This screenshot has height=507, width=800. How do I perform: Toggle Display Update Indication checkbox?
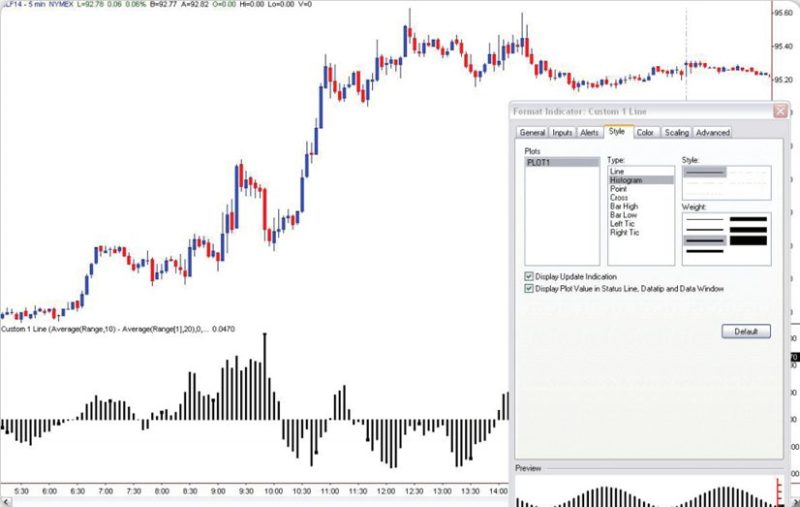pyautogui.click(x=529, y=276)
